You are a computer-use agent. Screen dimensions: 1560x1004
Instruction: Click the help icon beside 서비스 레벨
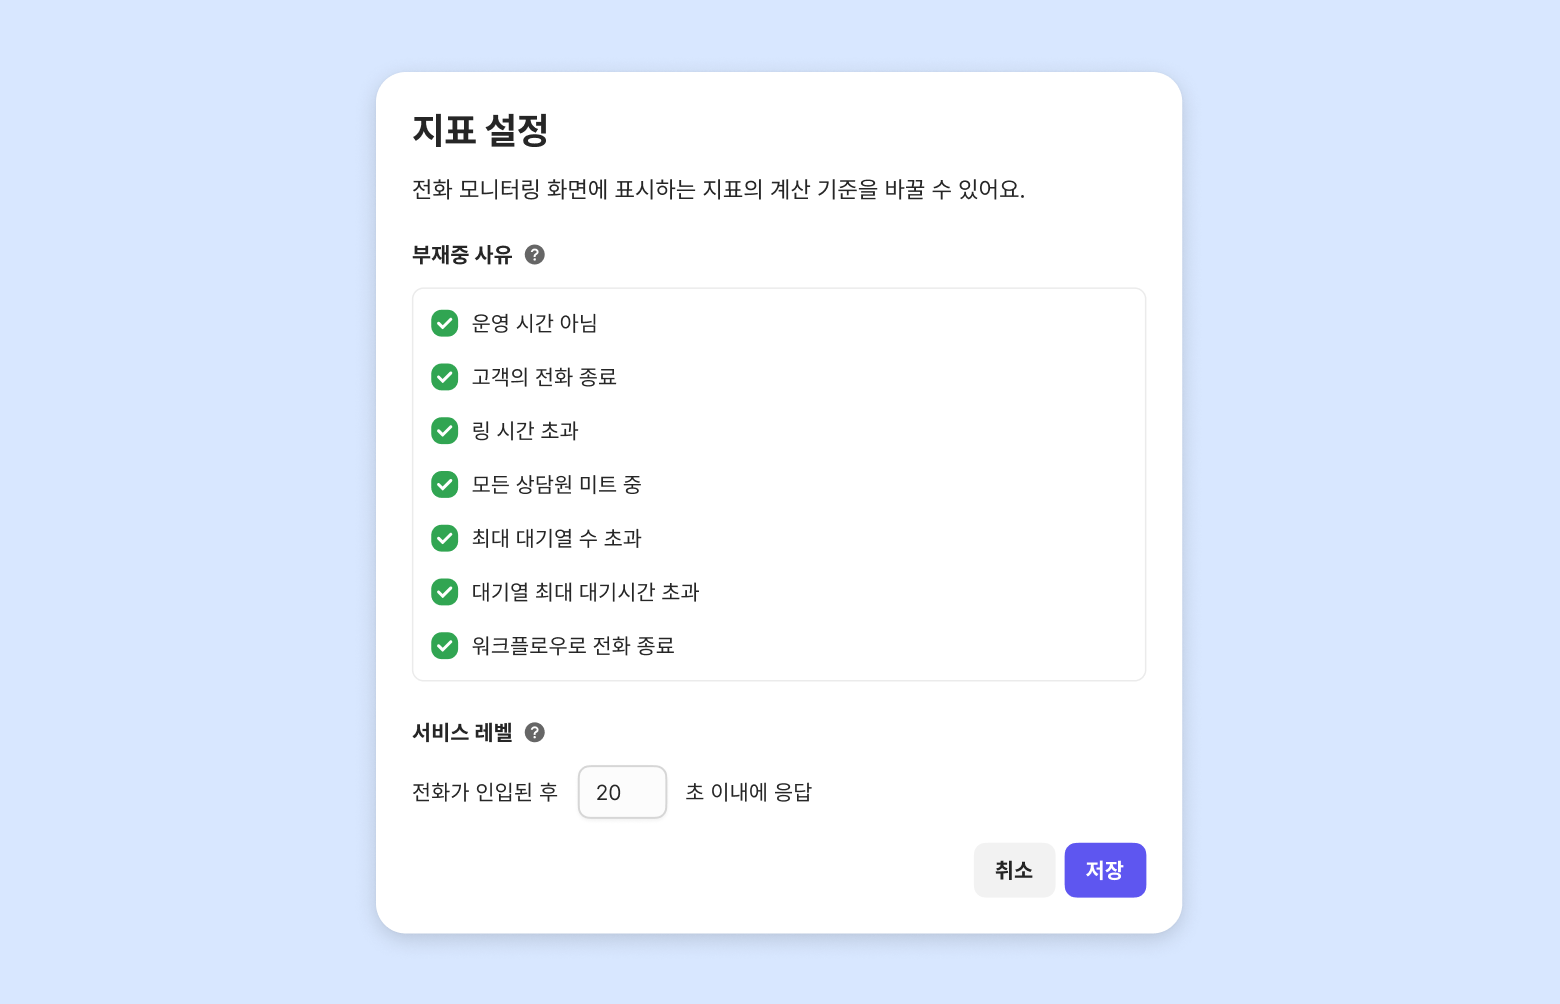coord(535,733)
